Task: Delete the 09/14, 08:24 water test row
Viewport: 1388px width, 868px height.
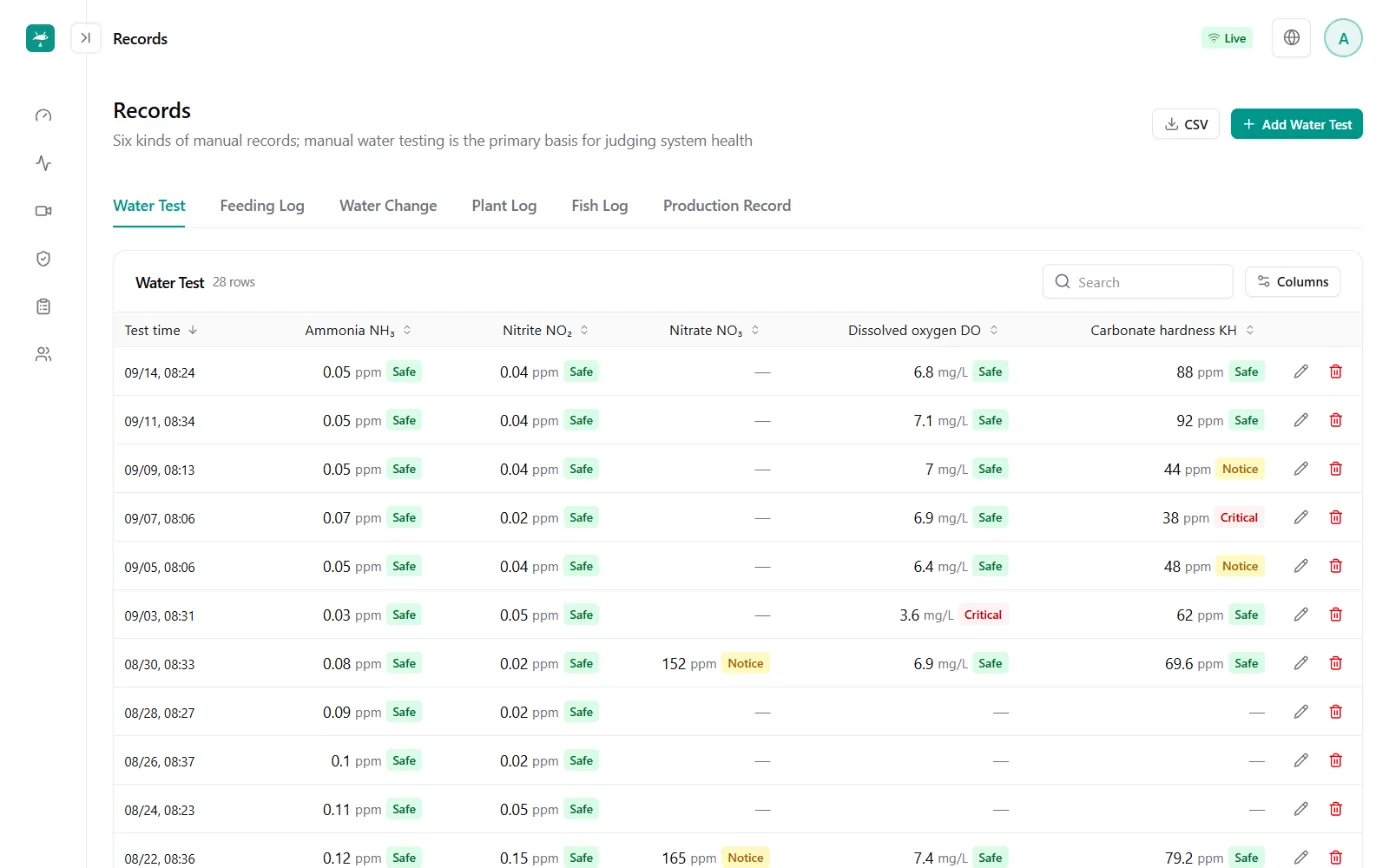Action: click(x=1335, y=372)
